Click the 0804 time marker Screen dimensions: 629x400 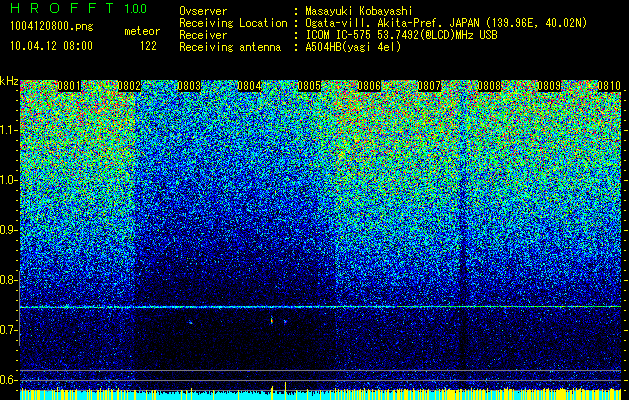[249, 86]
